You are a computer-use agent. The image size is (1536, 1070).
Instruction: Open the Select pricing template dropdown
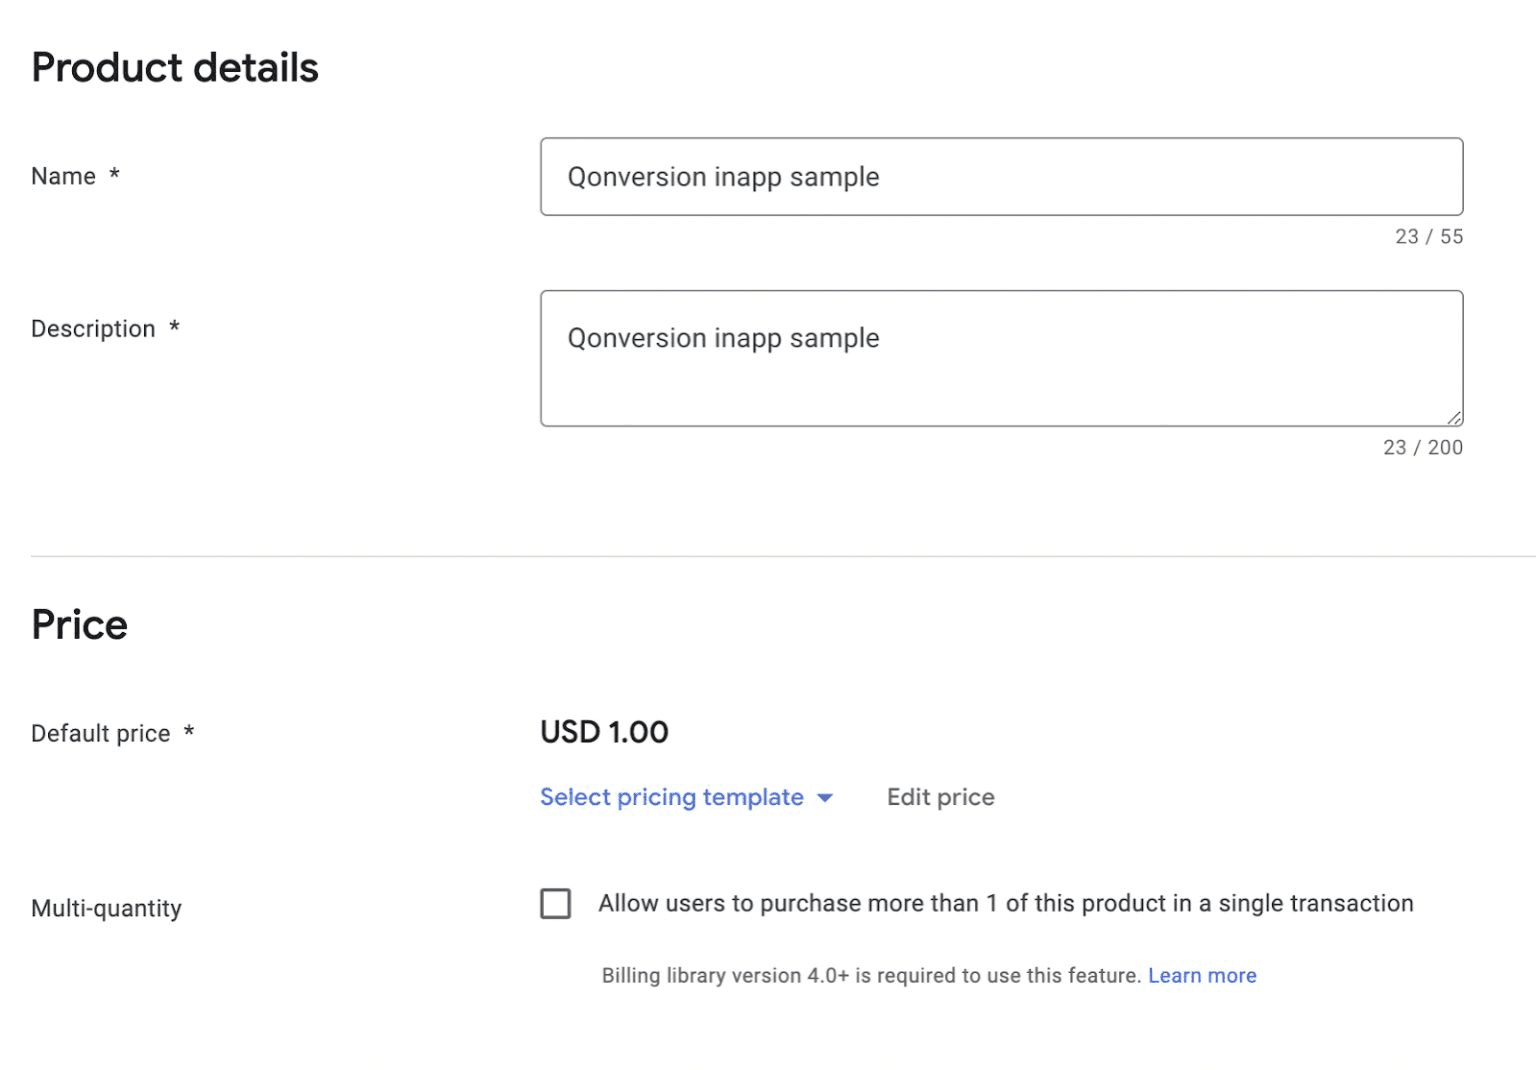coord(671,797)
